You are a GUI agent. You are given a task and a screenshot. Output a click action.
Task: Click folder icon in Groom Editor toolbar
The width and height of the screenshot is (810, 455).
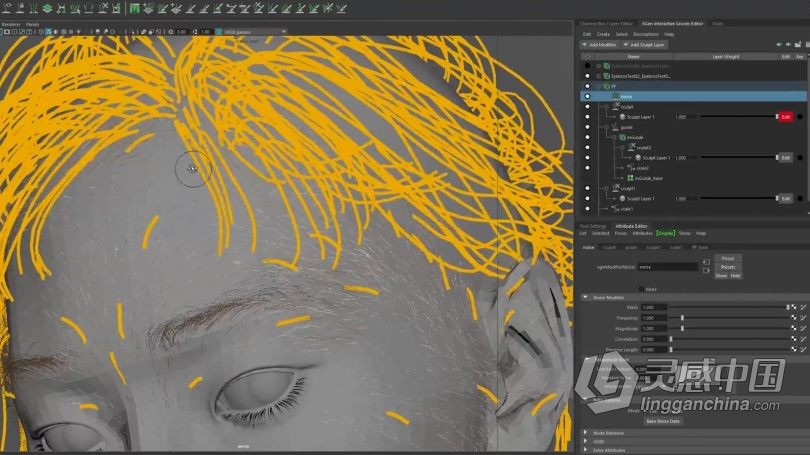coord(798,45)
